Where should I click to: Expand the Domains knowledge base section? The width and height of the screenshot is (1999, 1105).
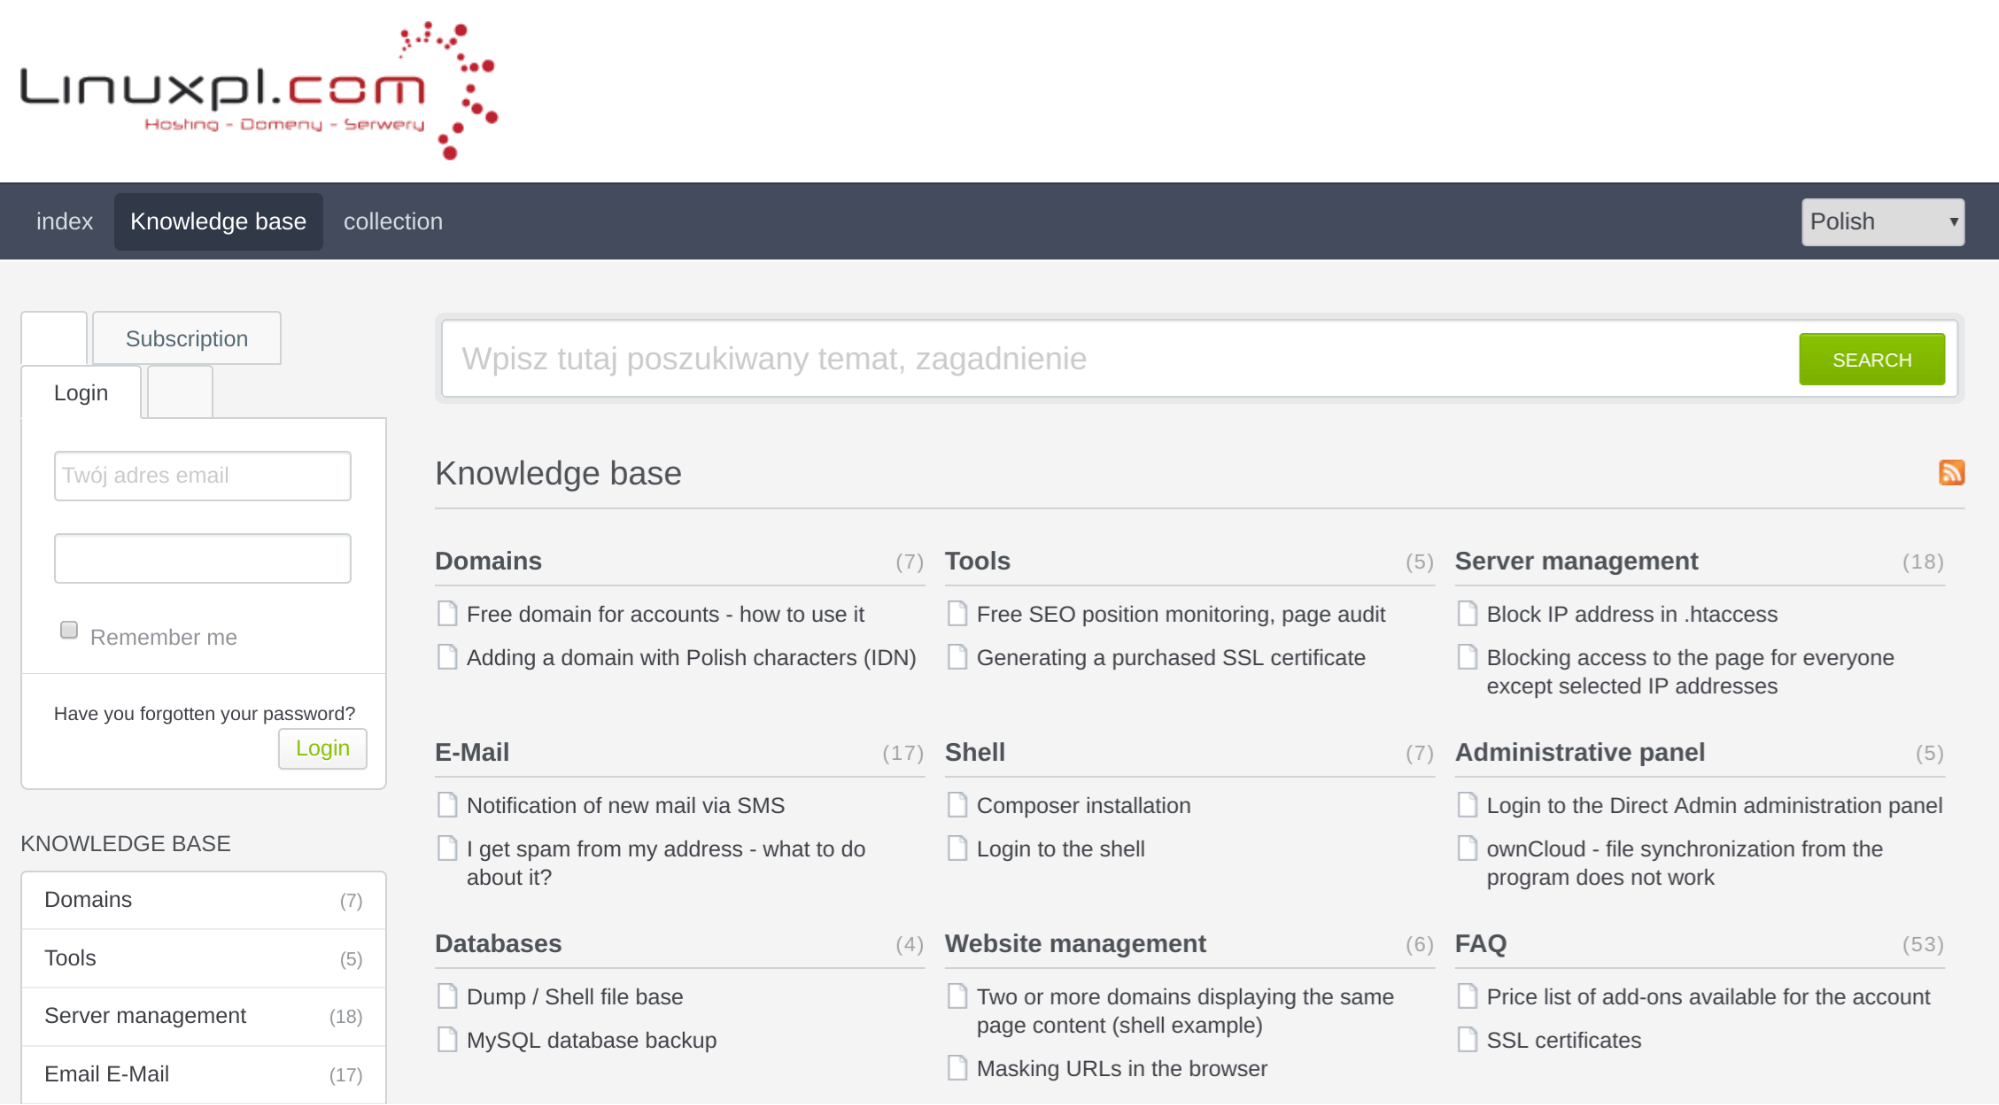point(203,898)
